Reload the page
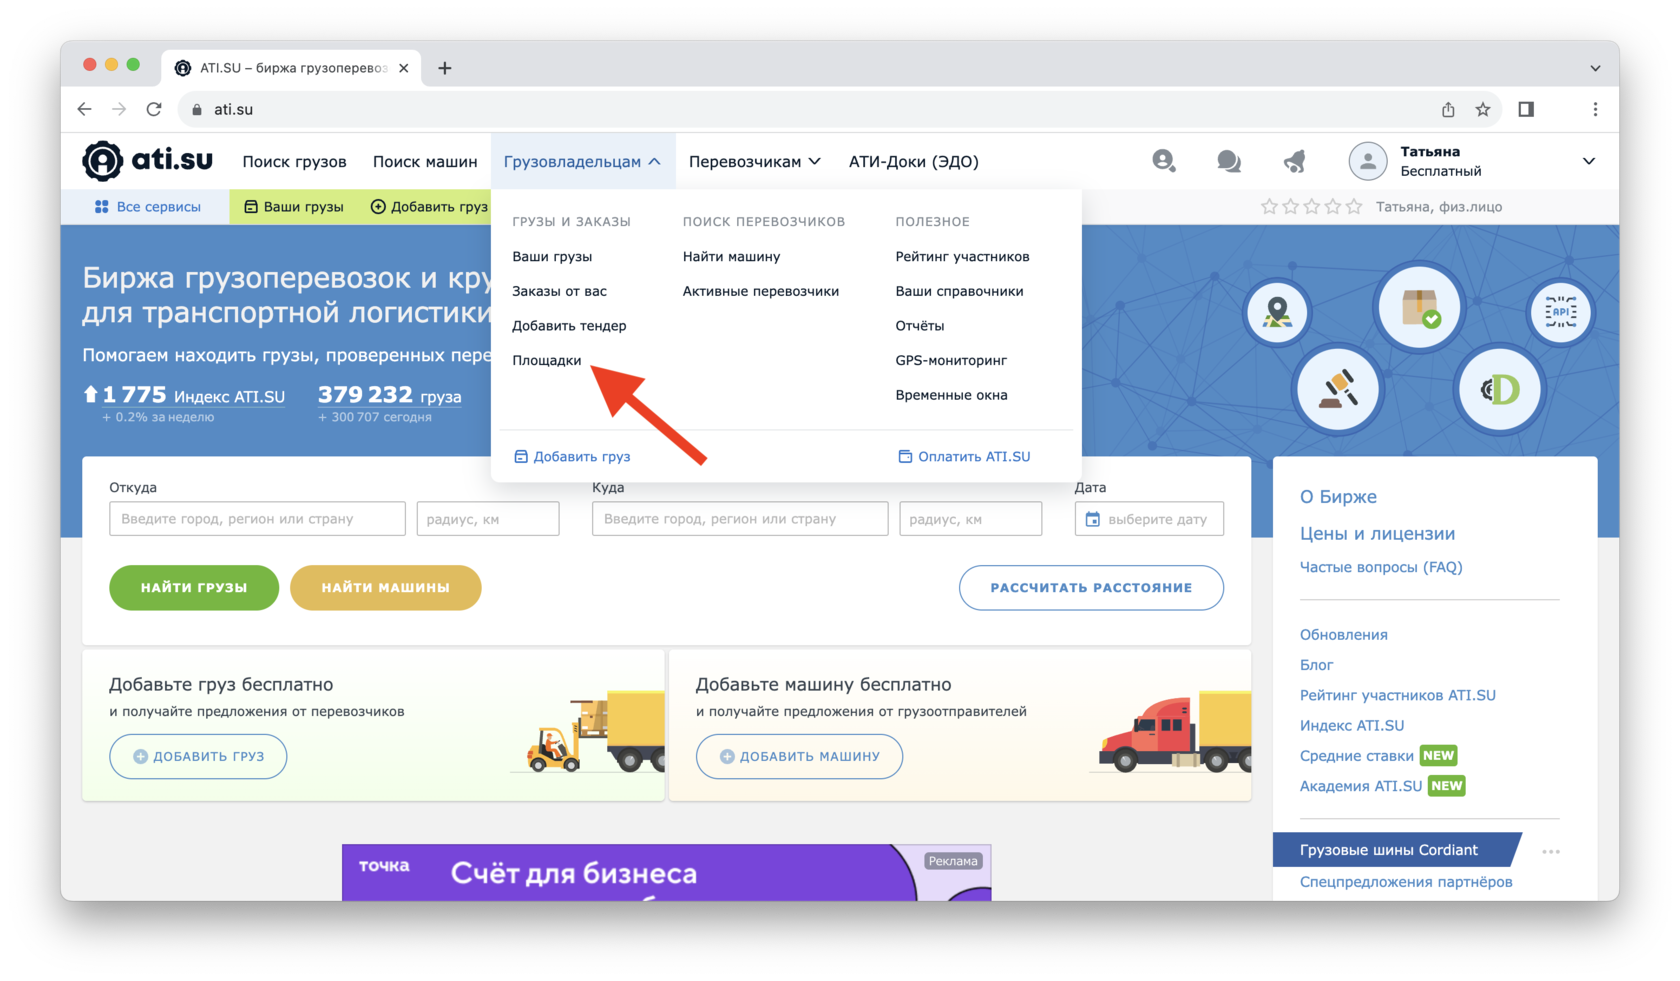The height and width of the screenshot is (981, 1680). (154, 109)
